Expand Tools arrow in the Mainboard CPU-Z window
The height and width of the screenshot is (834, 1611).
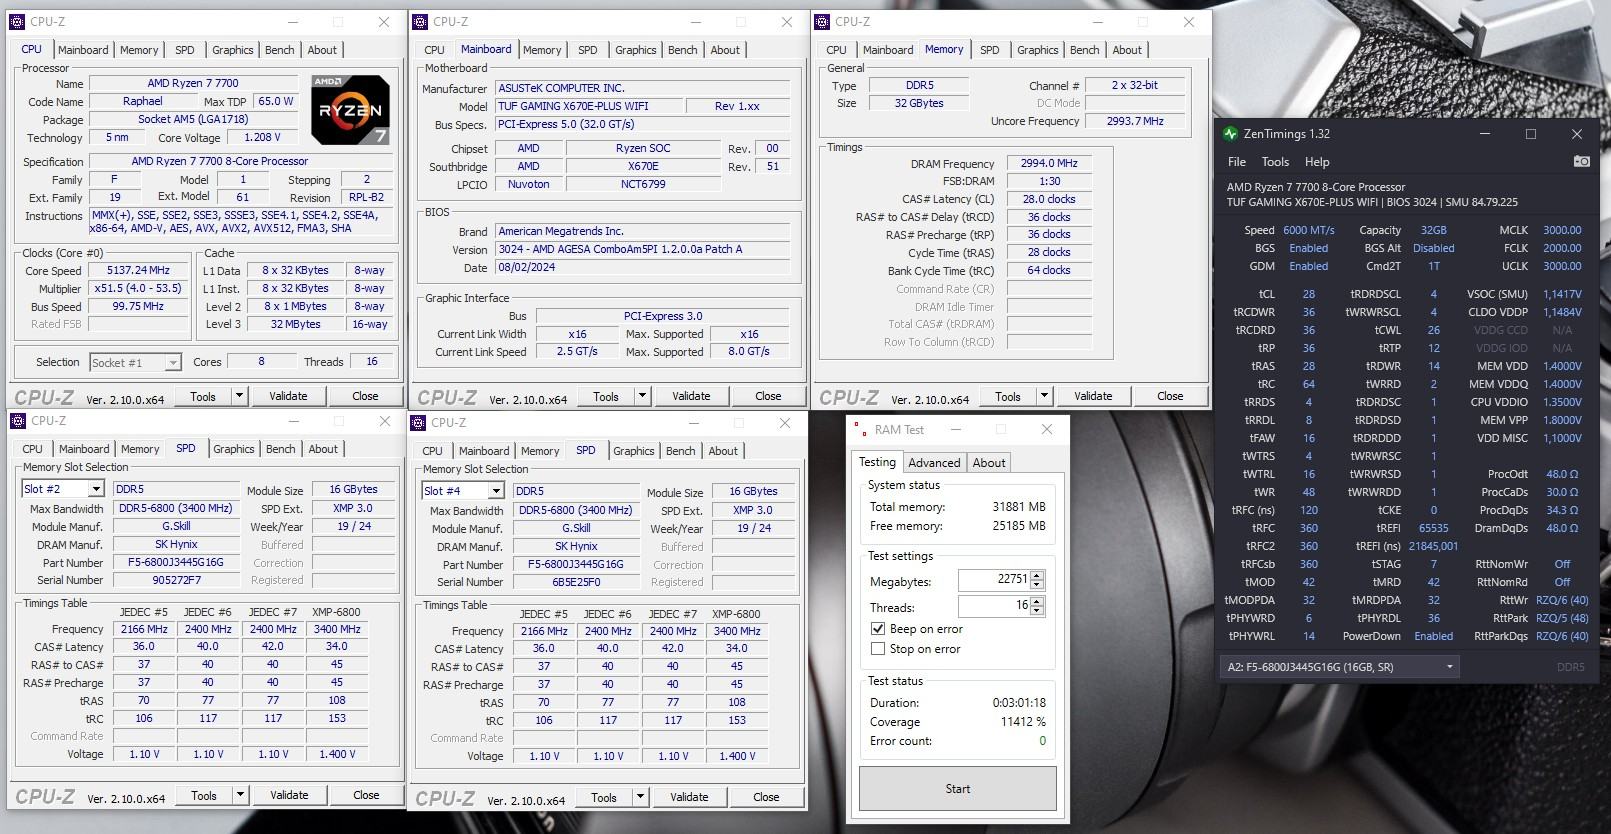pos(642,396)
